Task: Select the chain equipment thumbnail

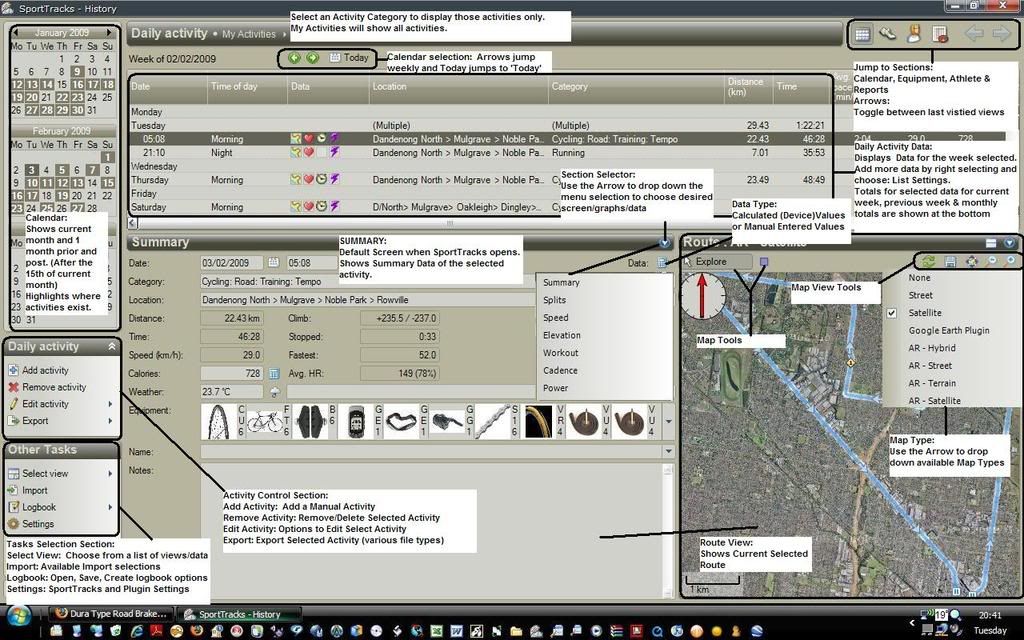Action: 492,422
